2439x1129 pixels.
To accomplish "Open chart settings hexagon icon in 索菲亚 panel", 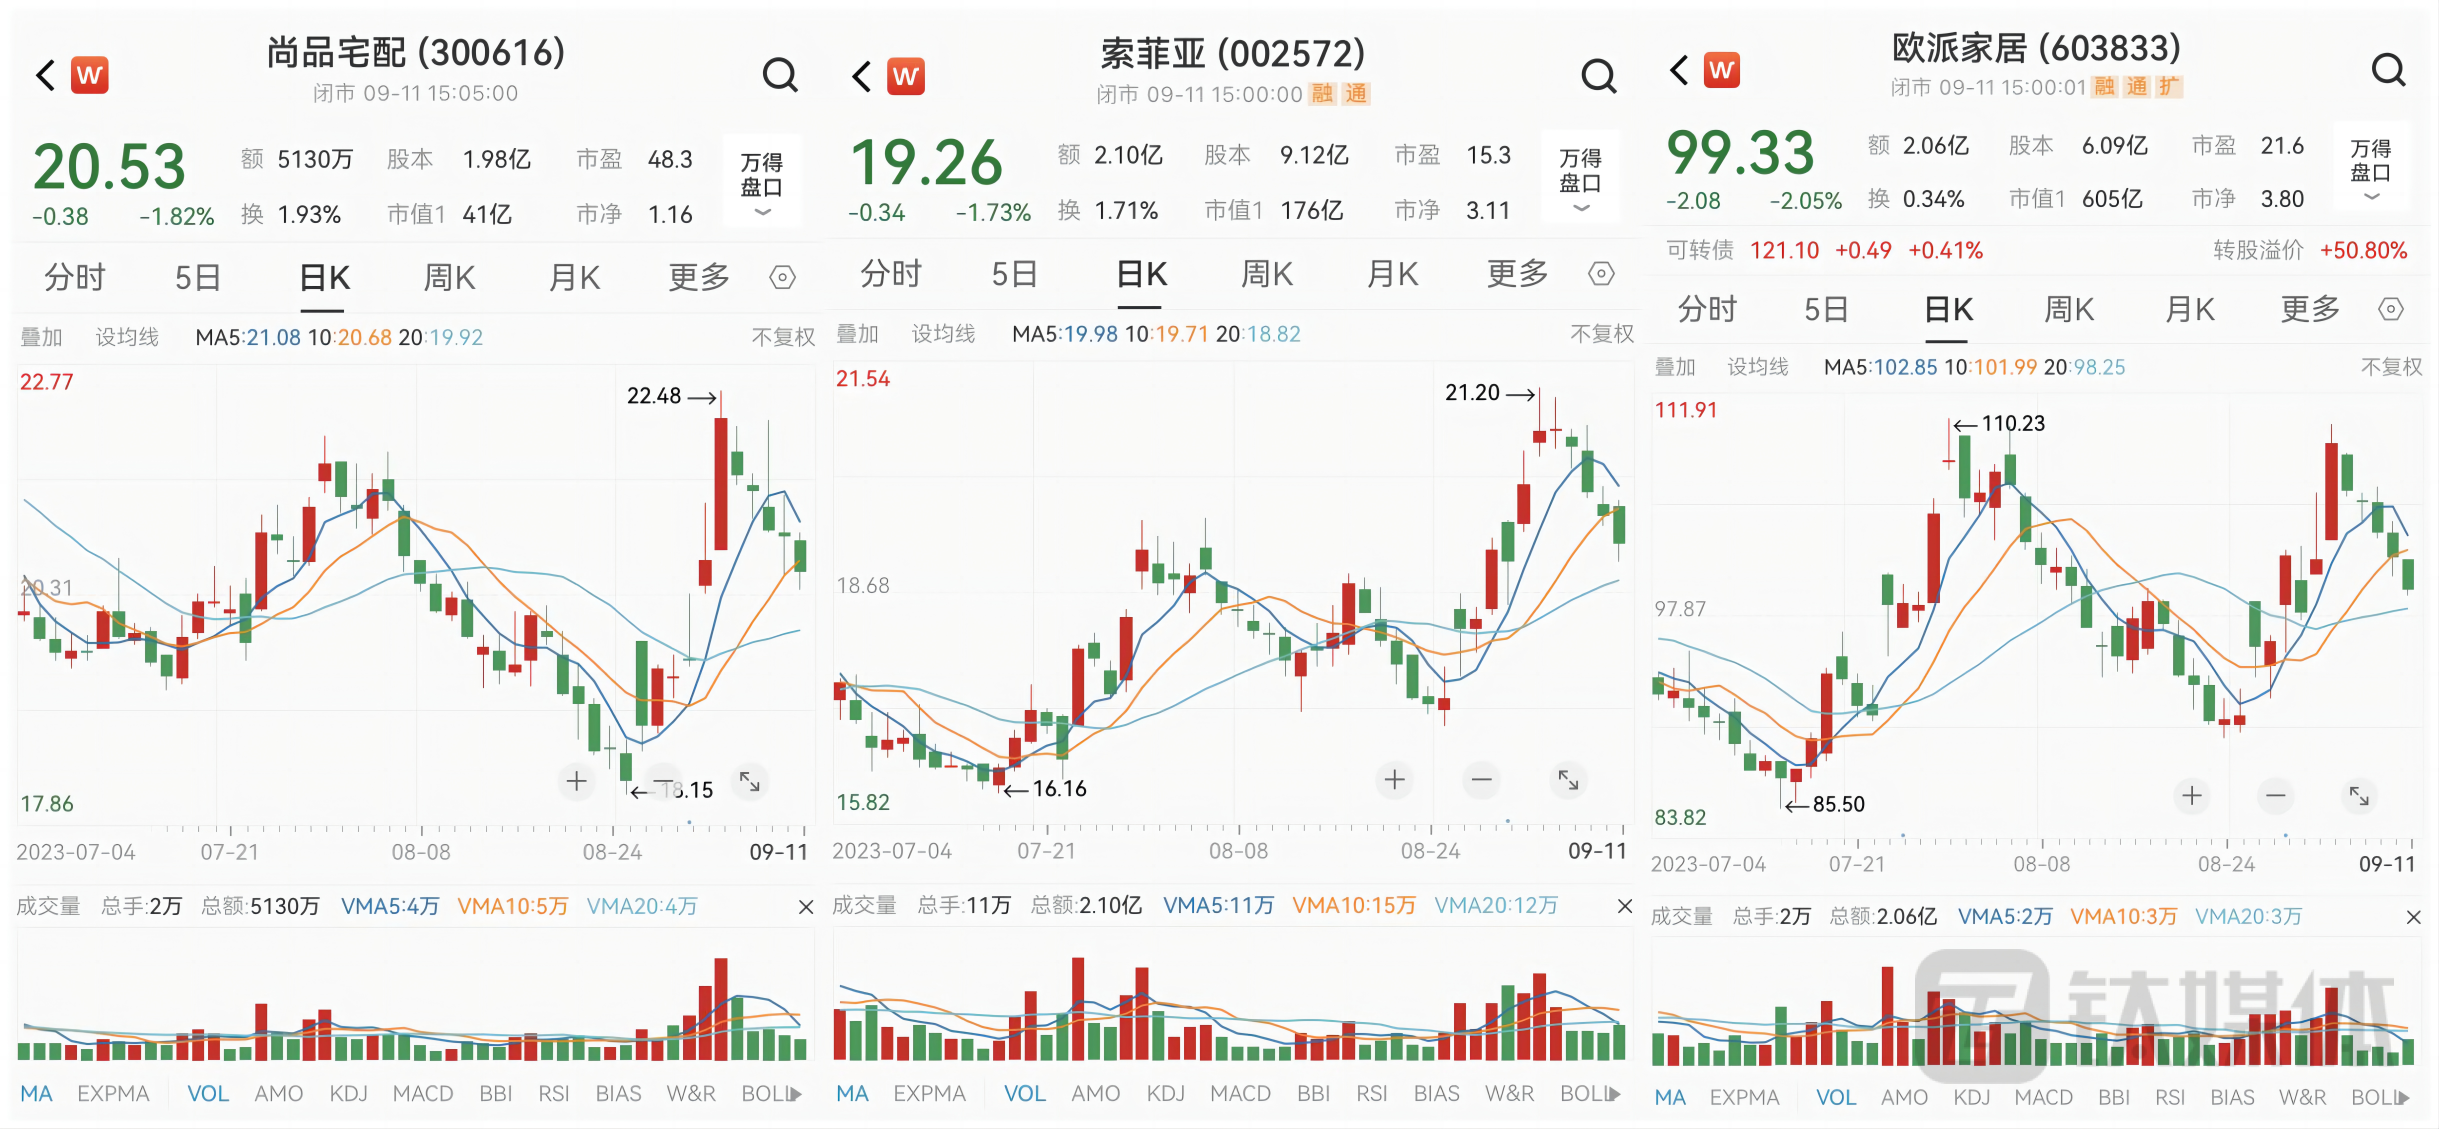I will [x=1601, y=274].
